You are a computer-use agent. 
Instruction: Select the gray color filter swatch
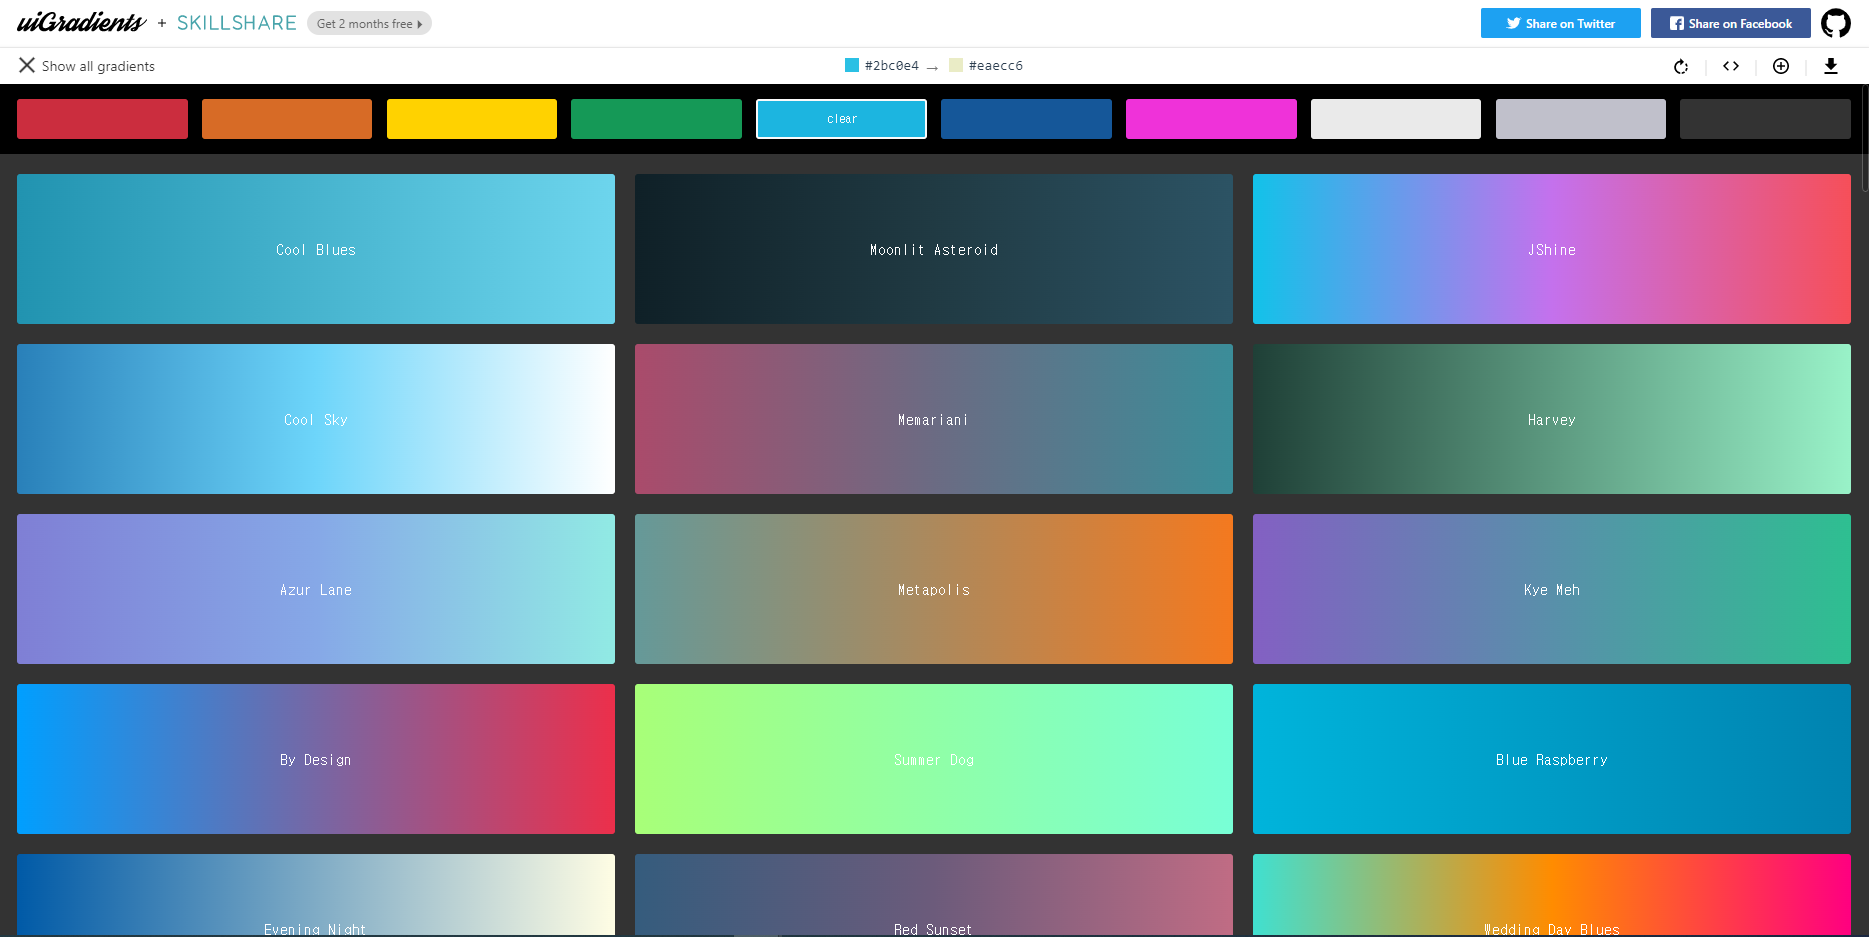click(1581, 119)
